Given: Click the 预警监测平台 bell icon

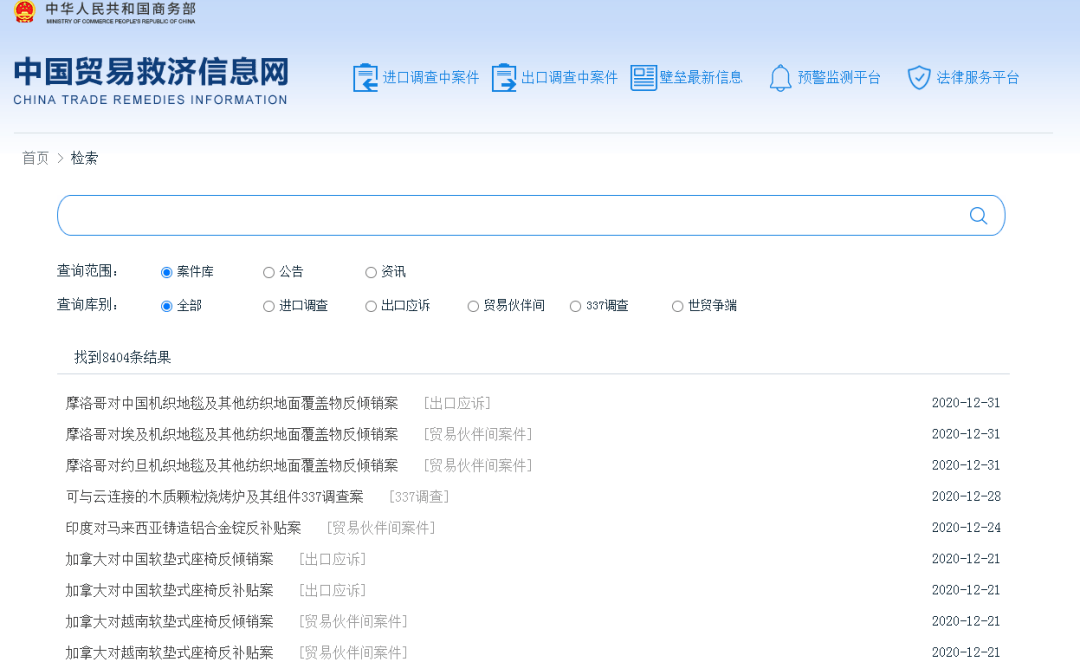Looking at the screenshot, I should click(x=780, y=76).
